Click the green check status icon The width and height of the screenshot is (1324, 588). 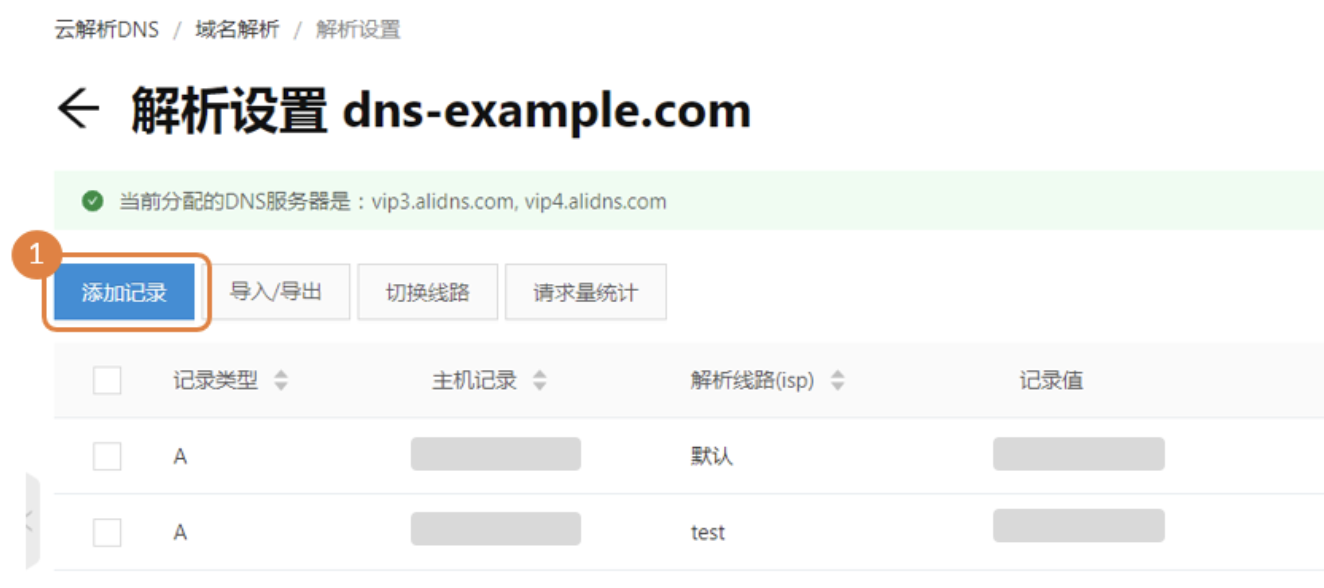[92, 202]
